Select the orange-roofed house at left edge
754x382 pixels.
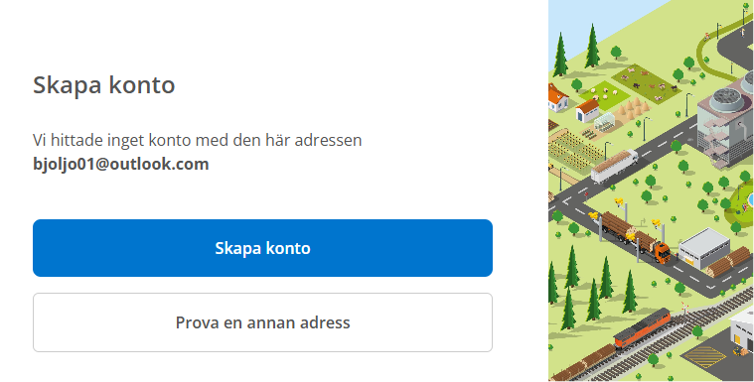coord(557,97)
